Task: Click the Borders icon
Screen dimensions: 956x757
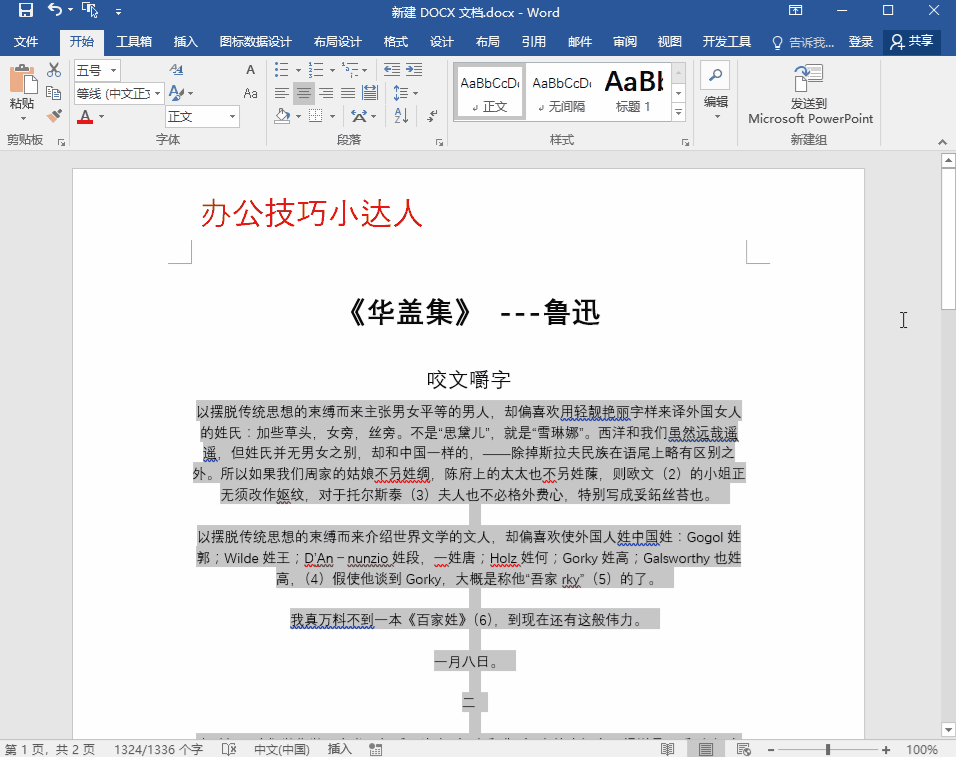Action: [x=316, y=116]
